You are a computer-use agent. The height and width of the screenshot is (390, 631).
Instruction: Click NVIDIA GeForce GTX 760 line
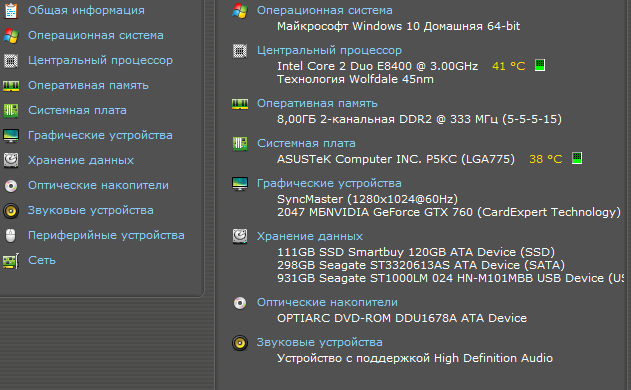[x=449, y=212]
